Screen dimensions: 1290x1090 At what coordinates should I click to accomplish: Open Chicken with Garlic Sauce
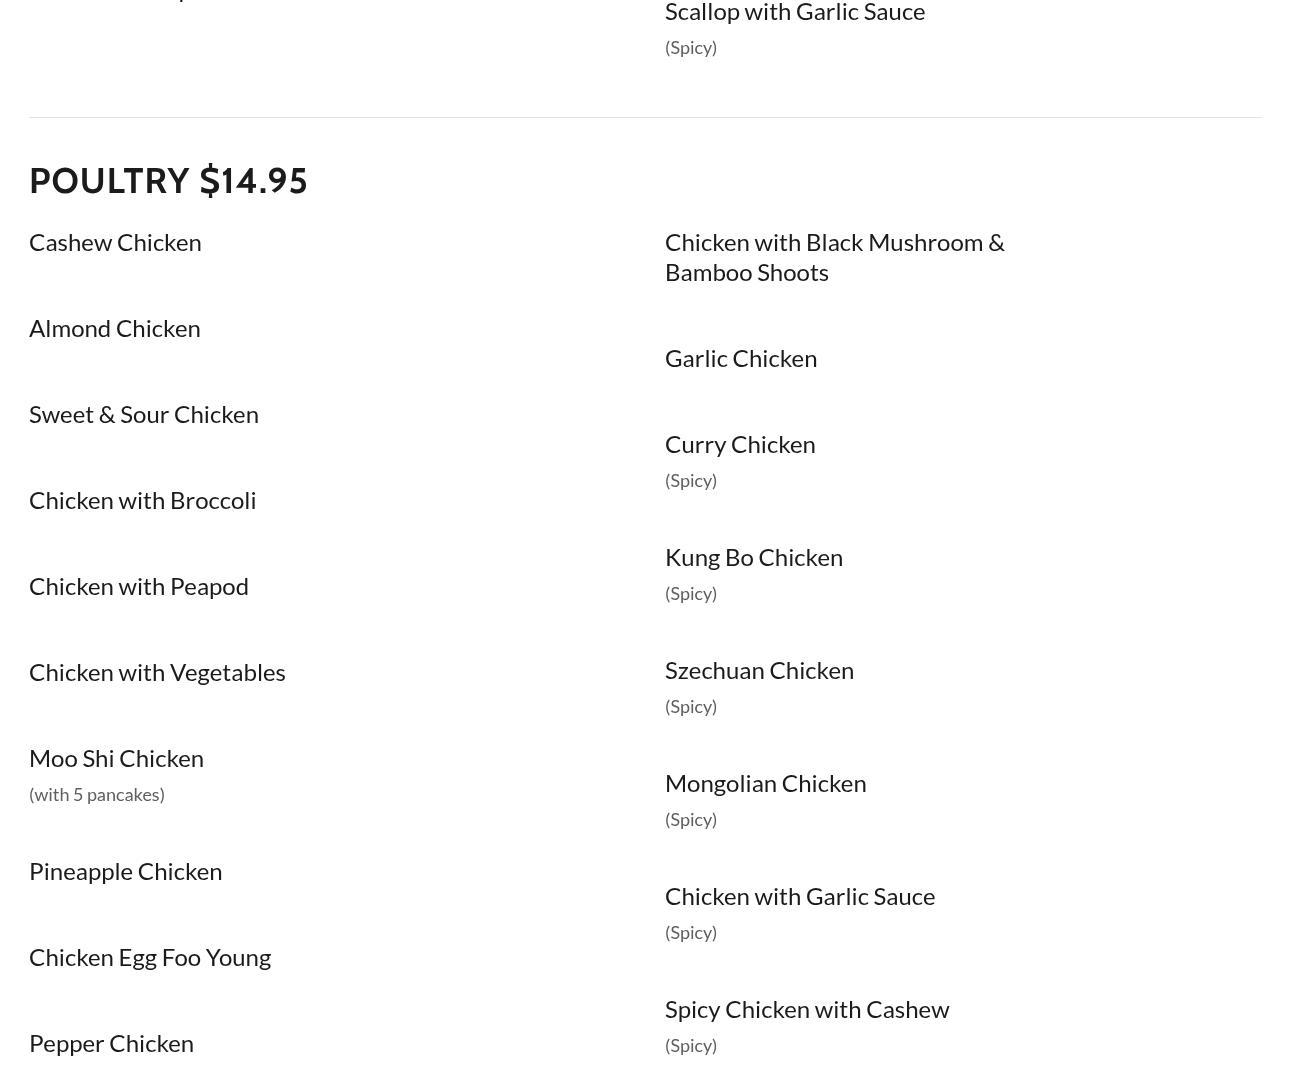[800, 897]
